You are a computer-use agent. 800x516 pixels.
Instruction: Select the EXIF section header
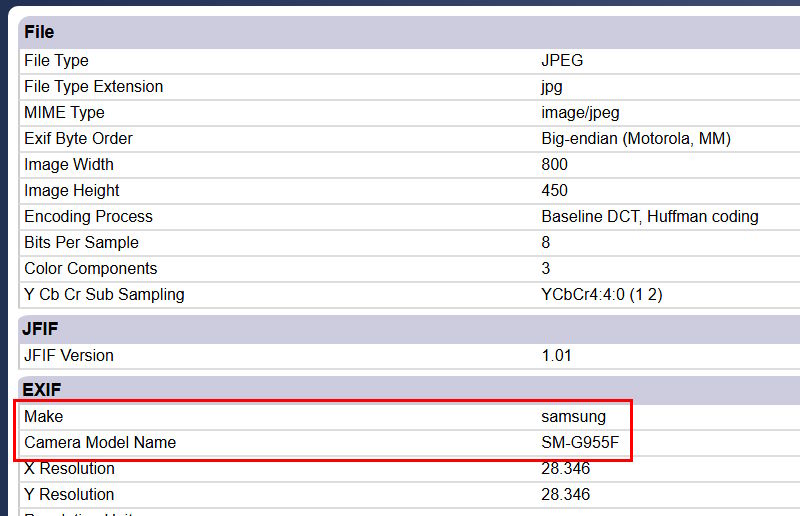[42, 390]
